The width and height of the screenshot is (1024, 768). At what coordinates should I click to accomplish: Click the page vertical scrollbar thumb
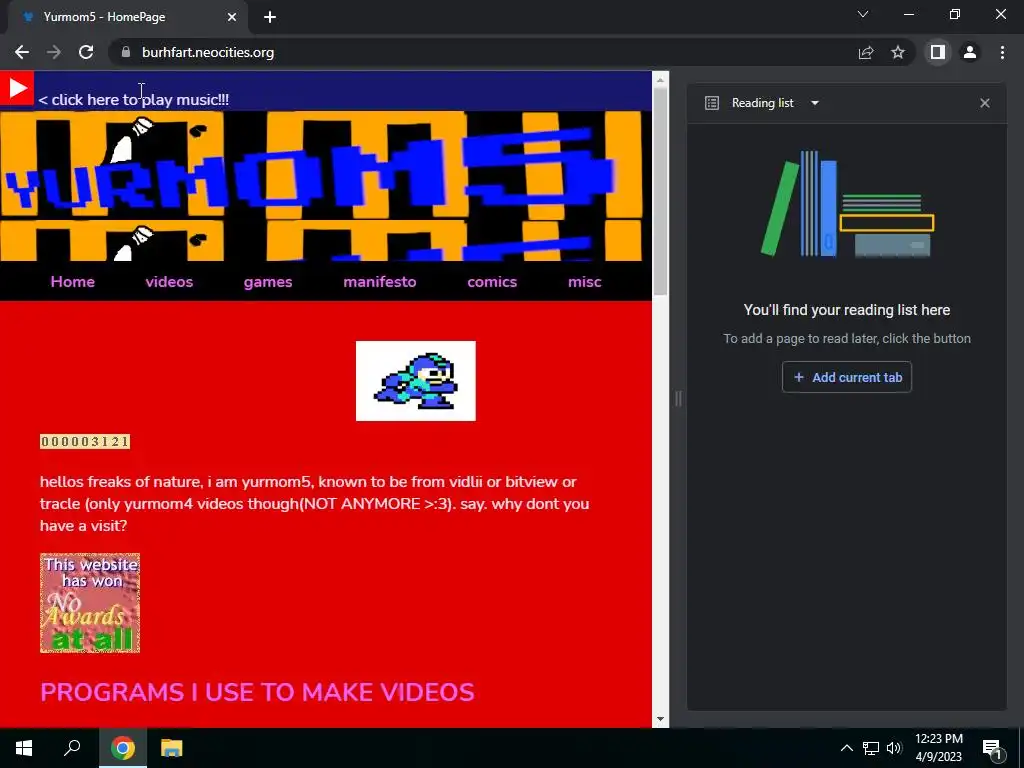(660, 191)
